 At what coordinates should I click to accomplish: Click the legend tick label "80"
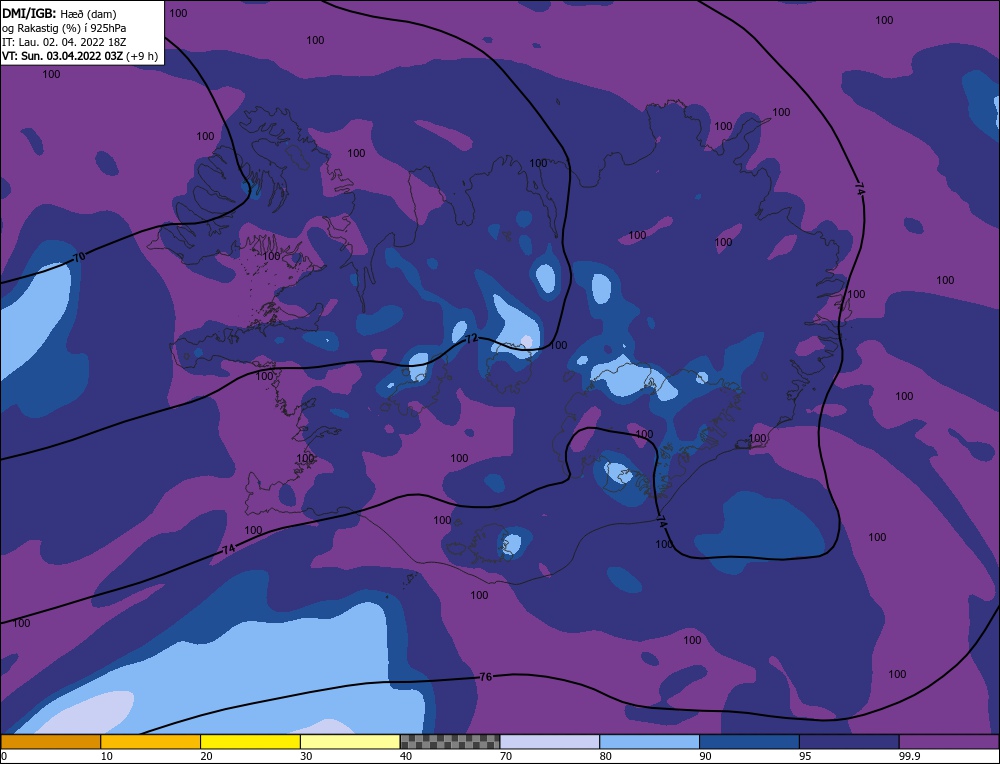coord(605,756)
